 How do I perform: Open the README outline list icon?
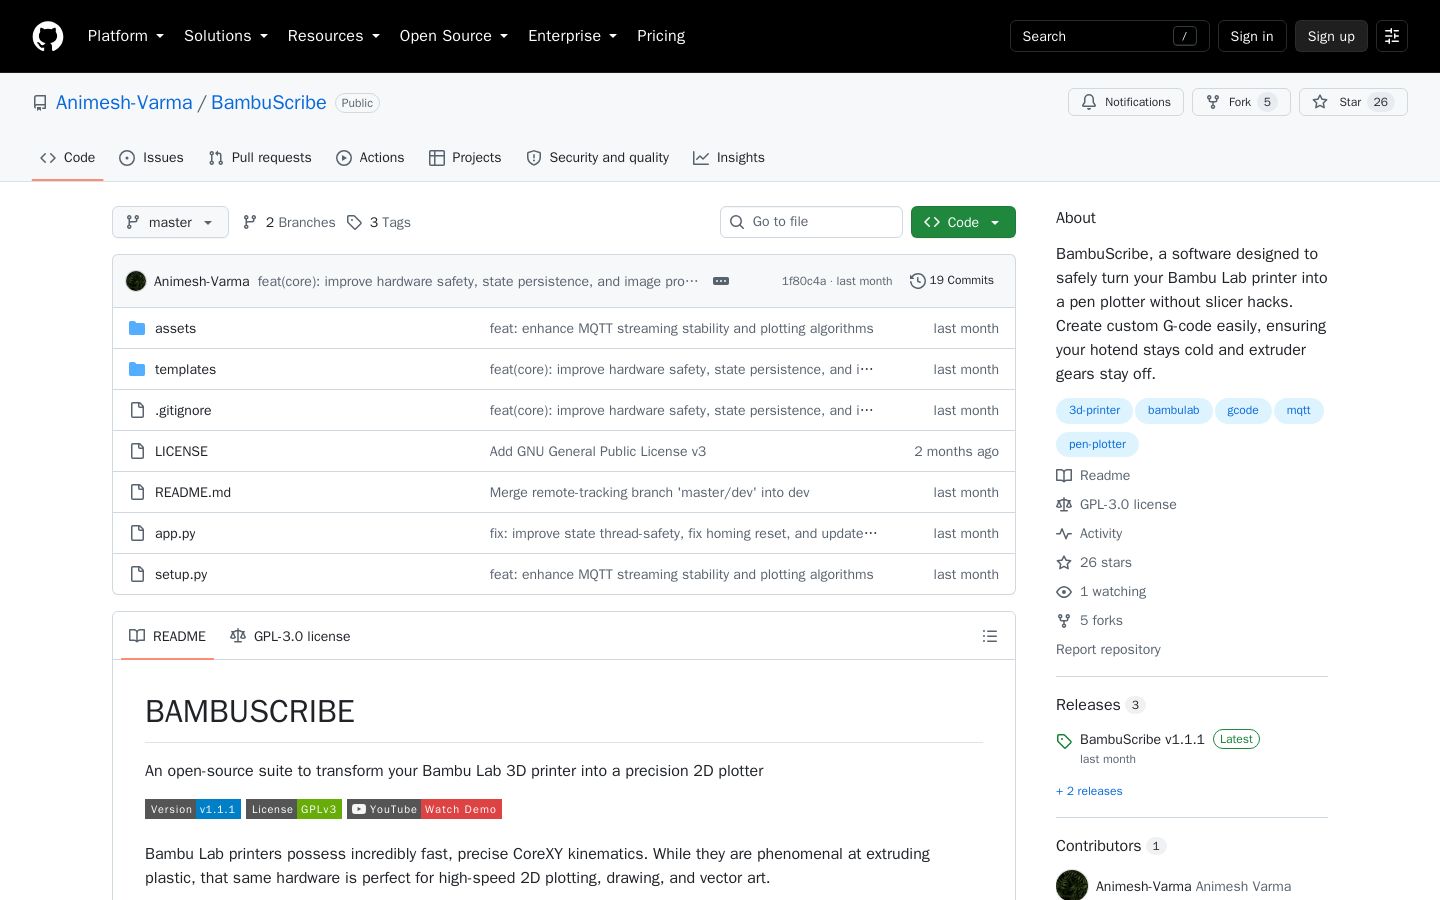(990, 636)
